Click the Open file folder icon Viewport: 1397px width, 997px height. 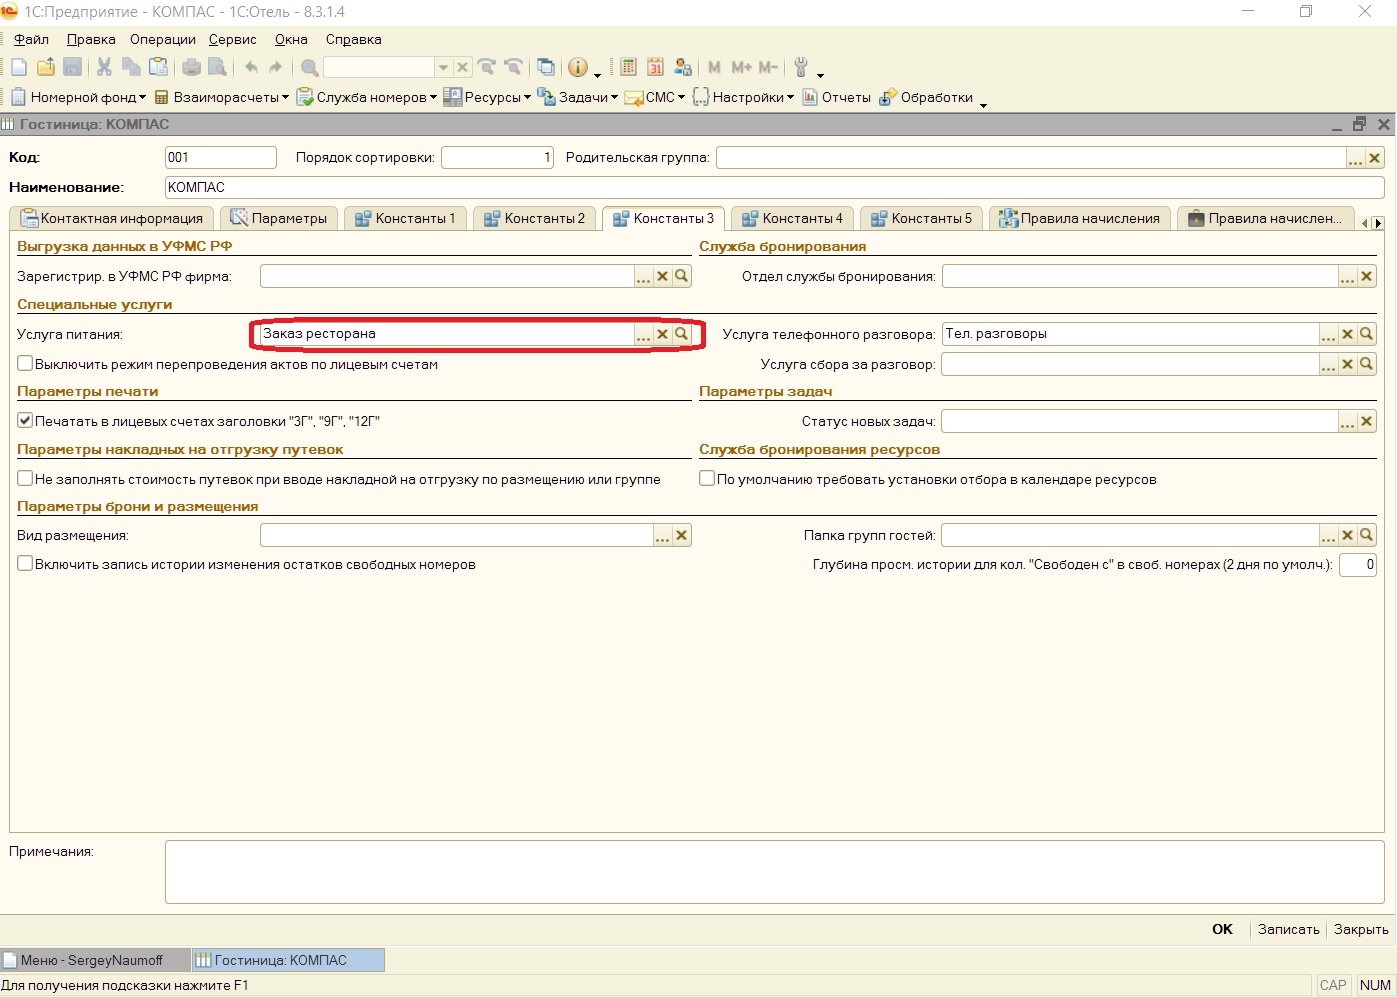(x=46, y=67)
